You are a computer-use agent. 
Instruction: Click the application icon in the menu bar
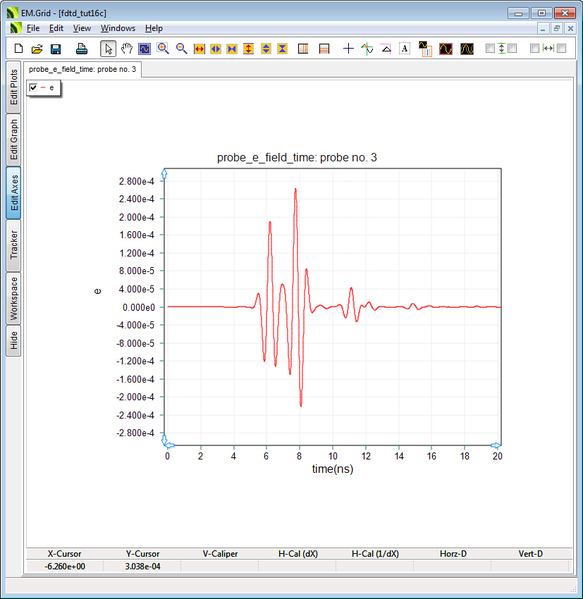click(x=16, y=28)
